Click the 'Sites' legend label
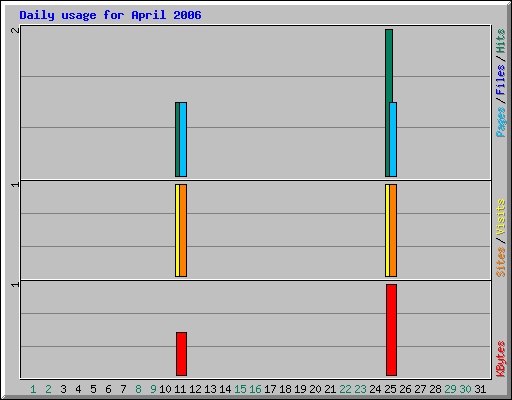This screenshot has width=512, height=400. click(x=501, y=262)
